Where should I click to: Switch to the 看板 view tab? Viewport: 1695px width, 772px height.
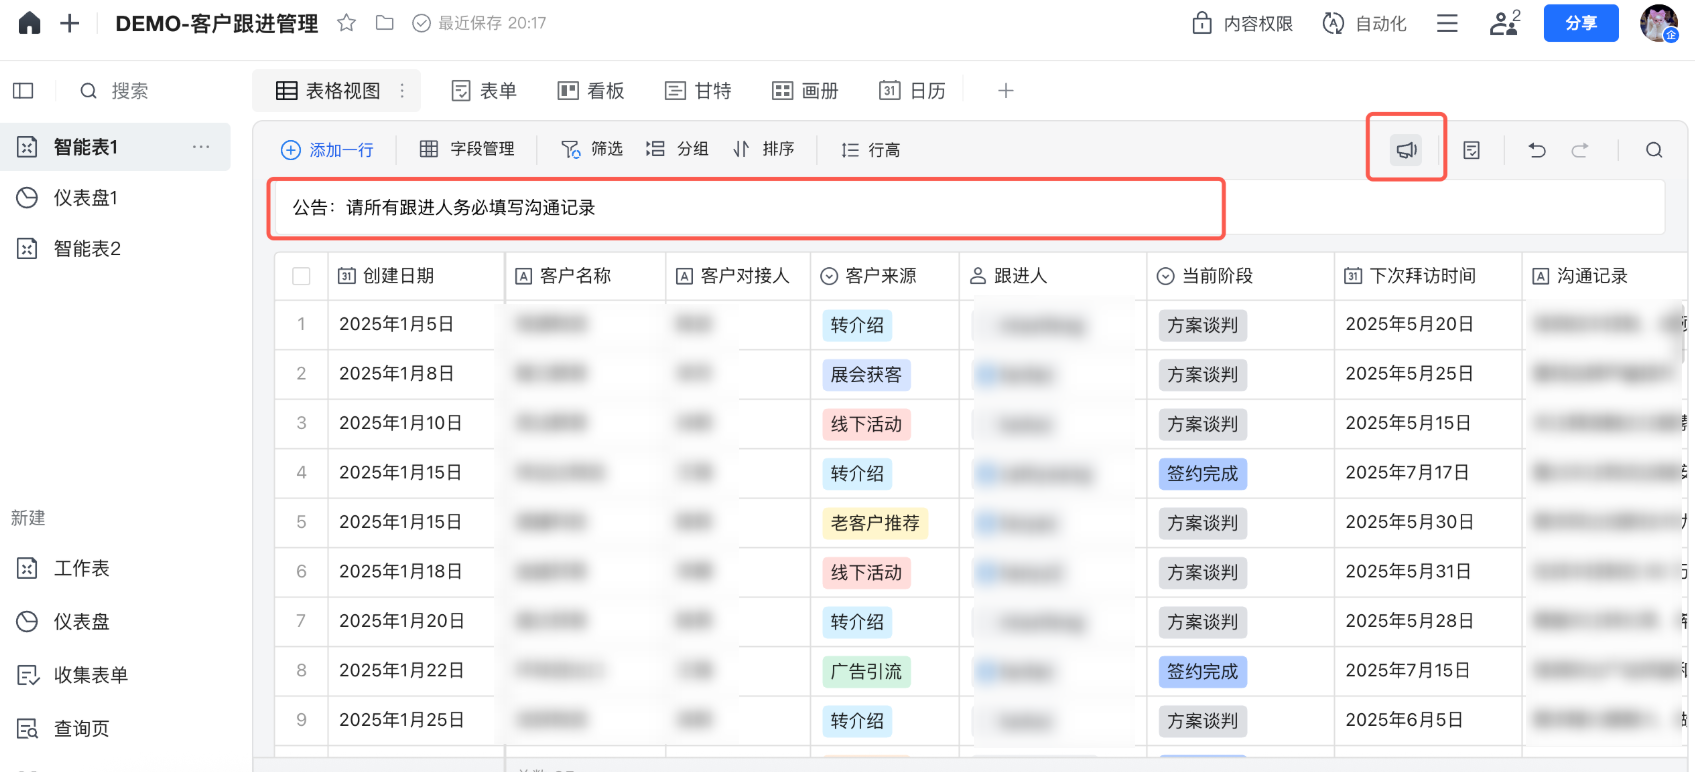click(591, 91)
